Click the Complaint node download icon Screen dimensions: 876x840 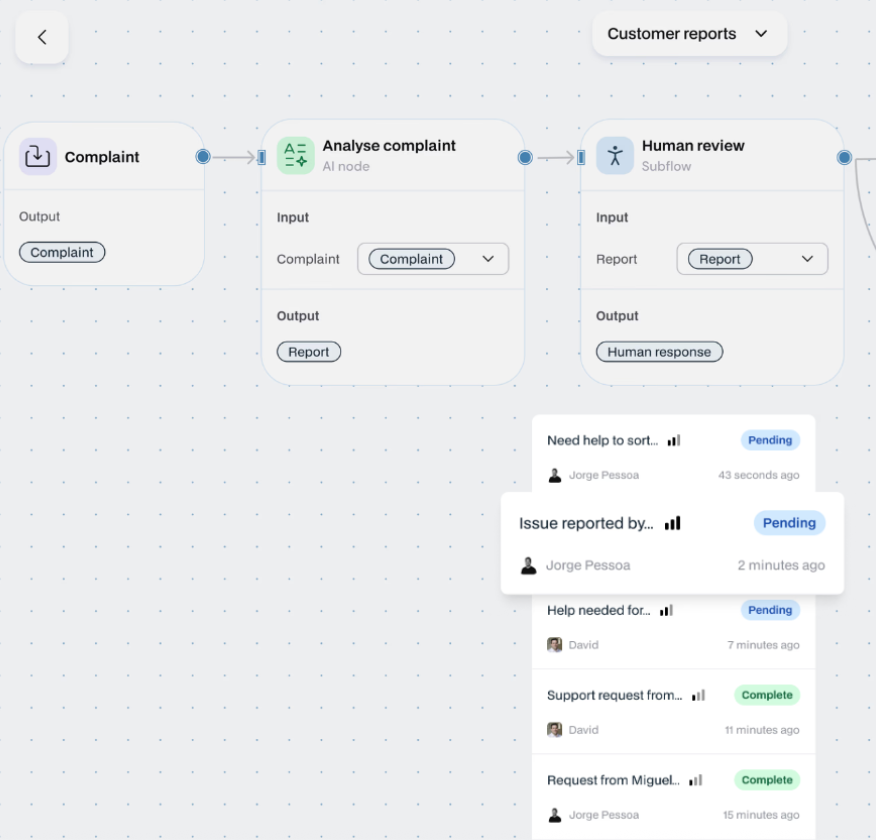pos(38,157)
